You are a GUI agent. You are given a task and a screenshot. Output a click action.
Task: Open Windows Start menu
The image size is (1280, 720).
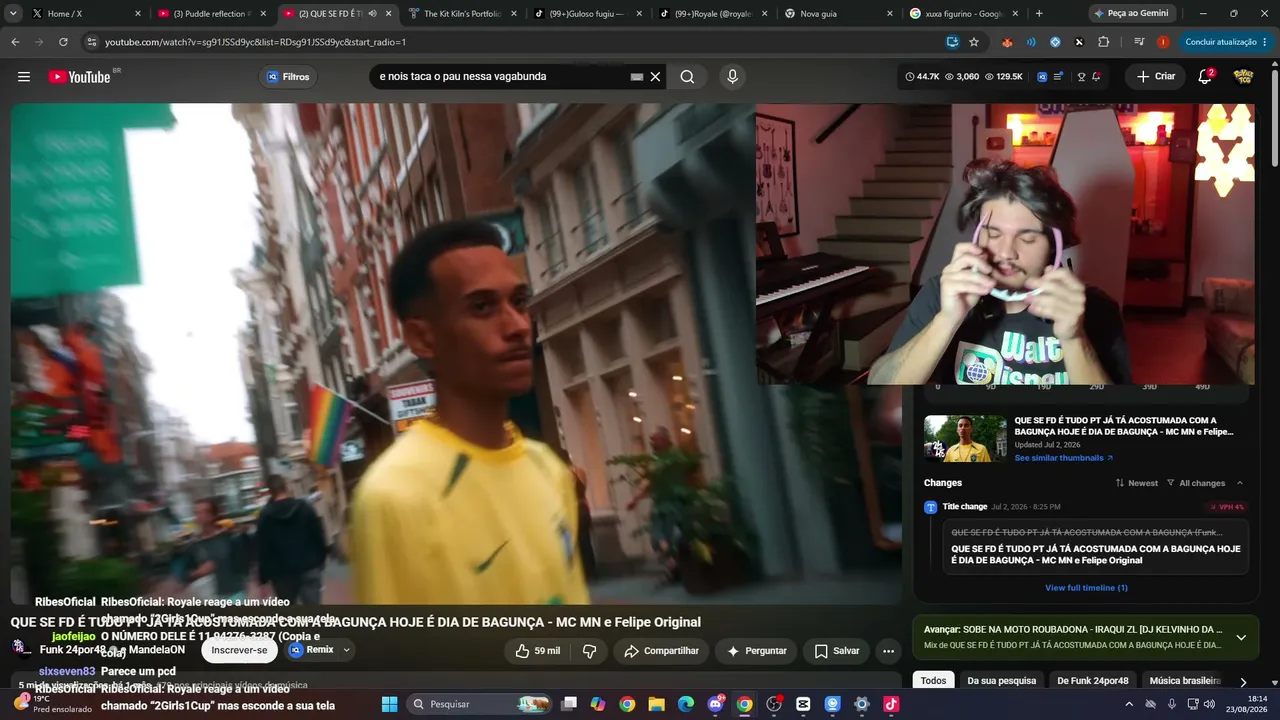pyautogui.click(x=389, y=704)
